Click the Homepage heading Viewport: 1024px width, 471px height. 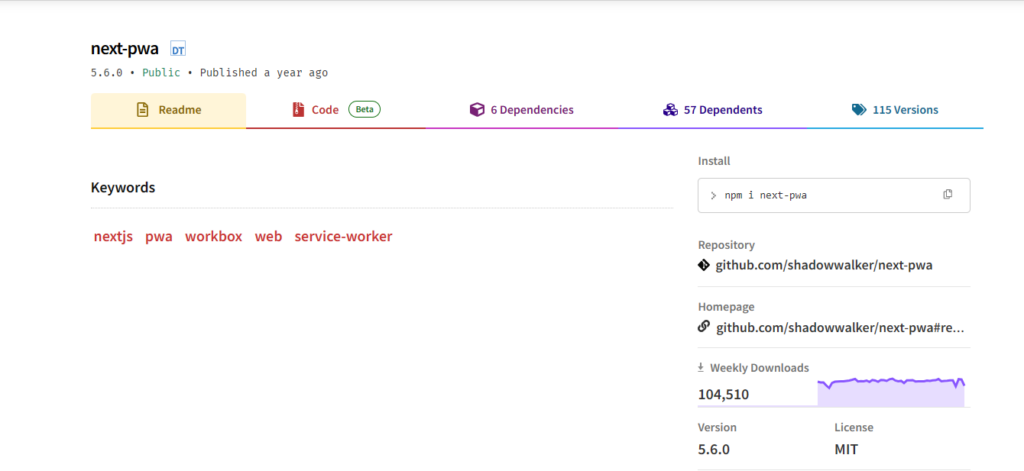pos(726,306)
